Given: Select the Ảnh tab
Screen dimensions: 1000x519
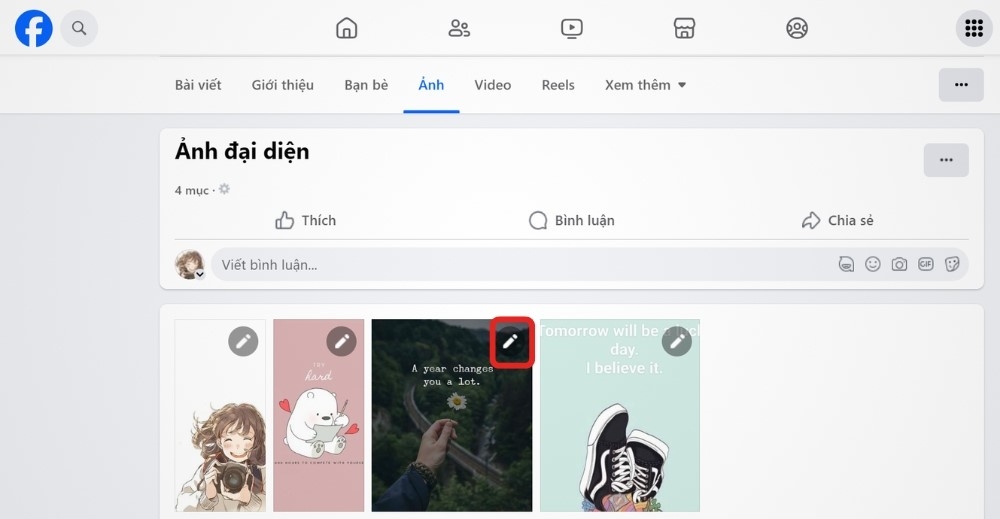Looking at the screenshot, I should pyautogui.click(x=431, y=85).
